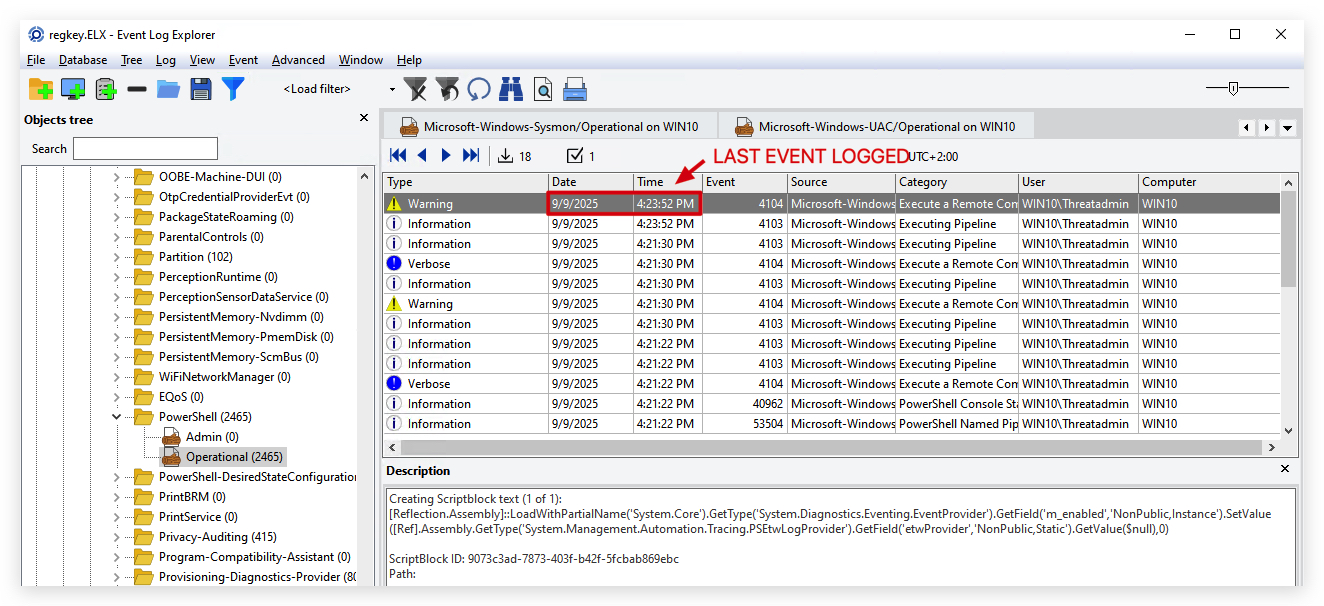
Task: Switch to Microsoft-Windows-Sysmon/Operational tab
Action: pos(548,127)
